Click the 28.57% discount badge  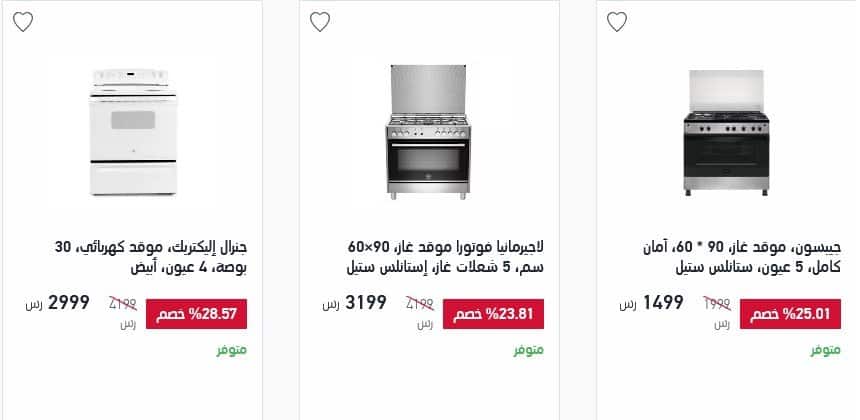(196, 314)
